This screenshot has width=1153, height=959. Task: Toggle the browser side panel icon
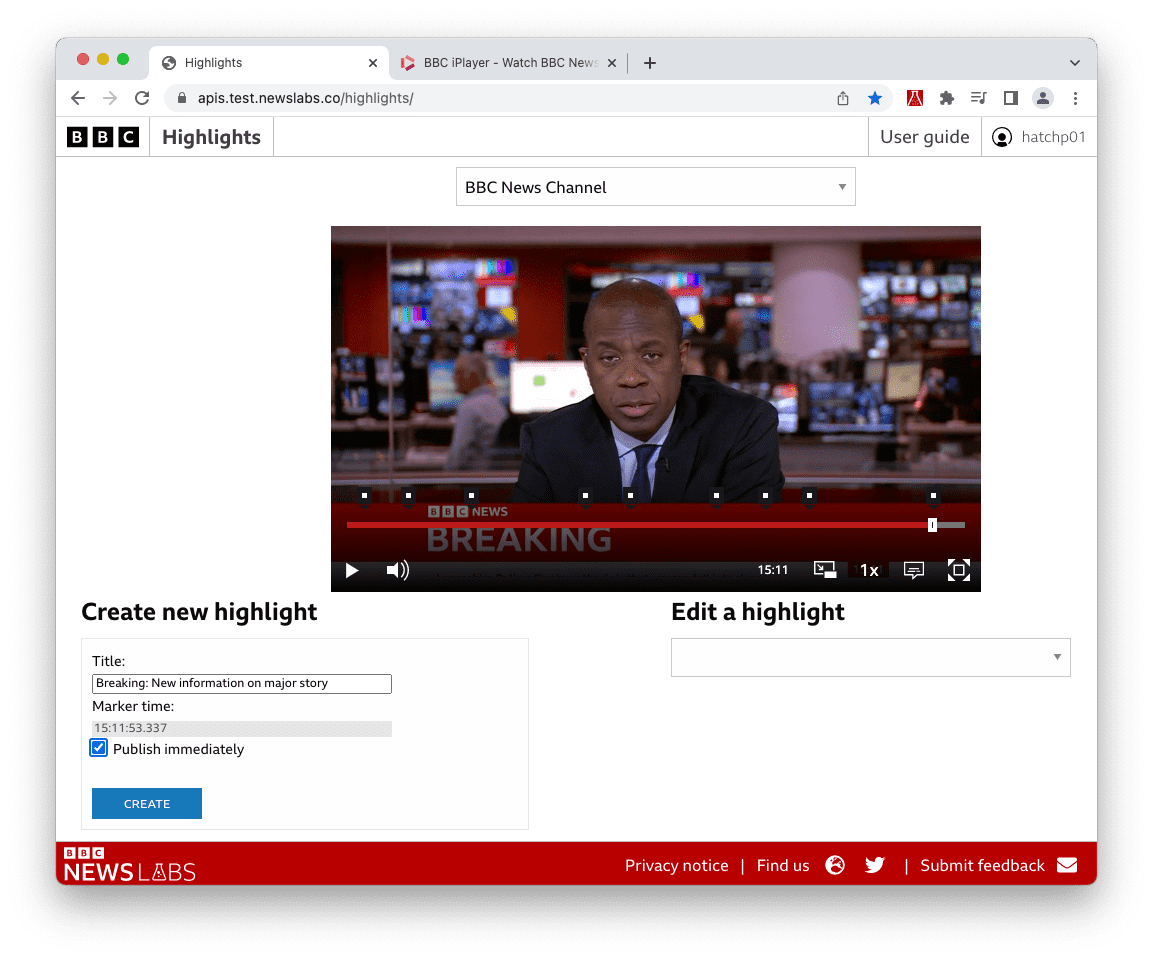tap(1010, 99)
